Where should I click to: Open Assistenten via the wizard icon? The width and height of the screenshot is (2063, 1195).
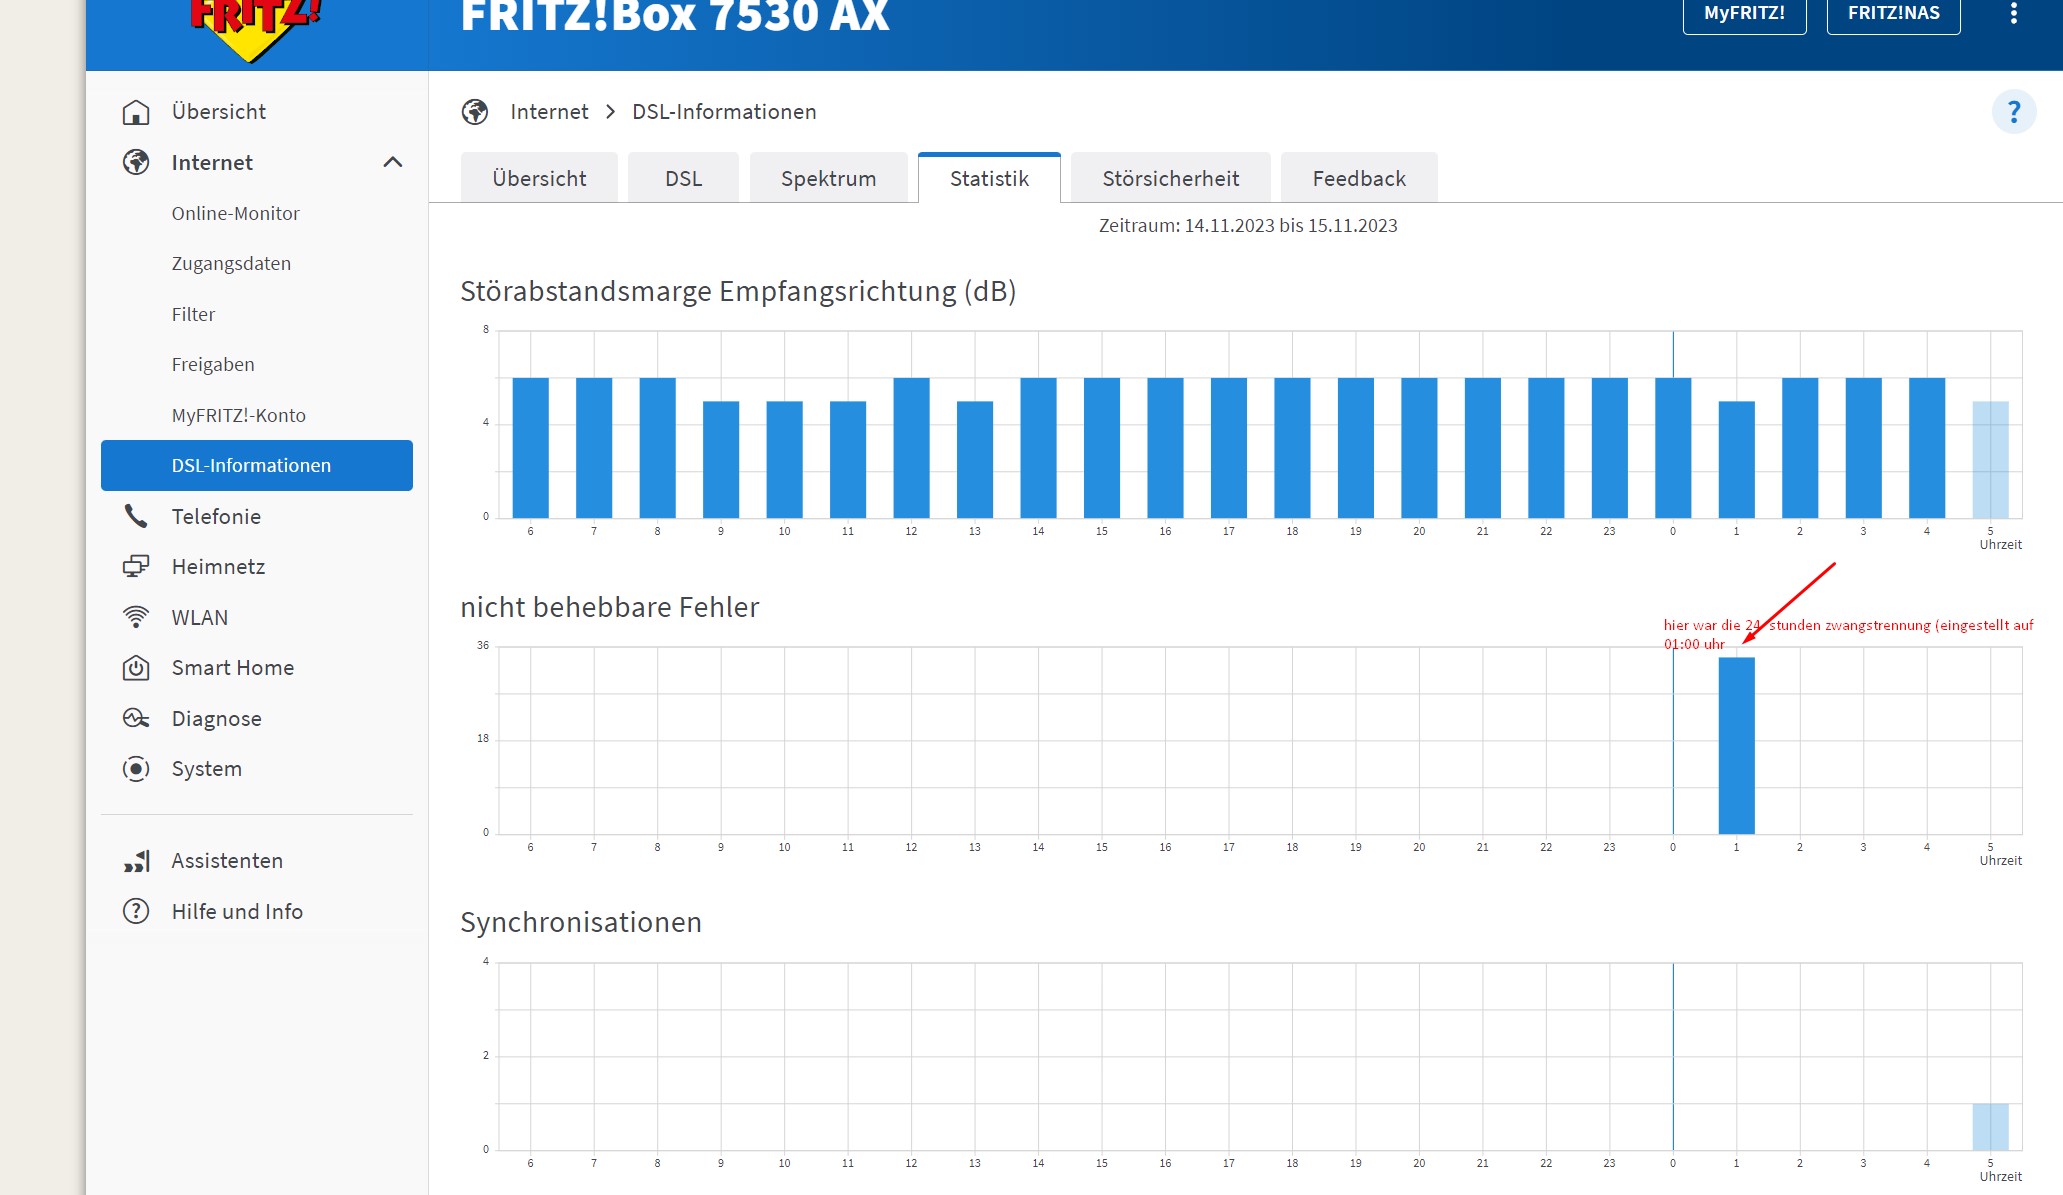coord(136,861)
